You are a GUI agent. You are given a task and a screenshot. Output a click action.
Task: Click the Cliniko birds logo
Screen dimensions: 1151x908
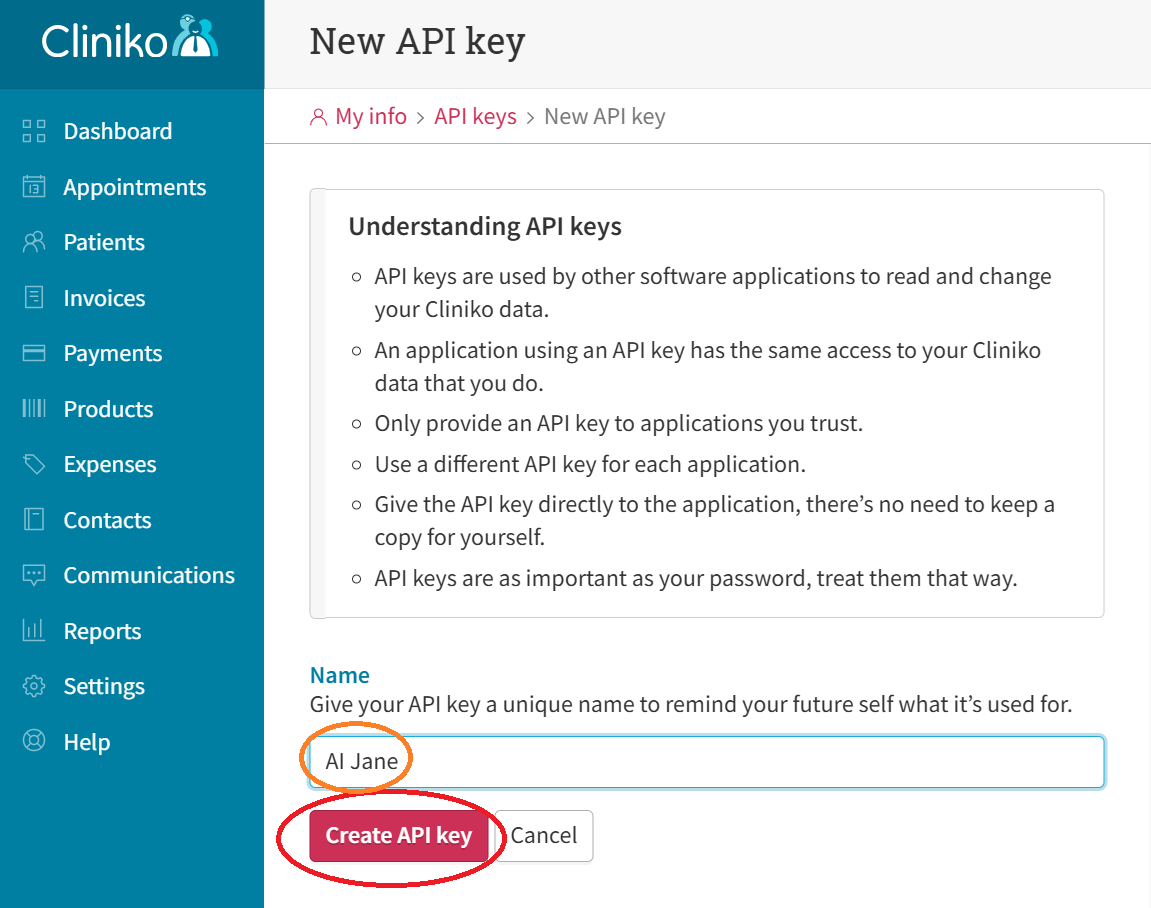(x=190, y=38)
